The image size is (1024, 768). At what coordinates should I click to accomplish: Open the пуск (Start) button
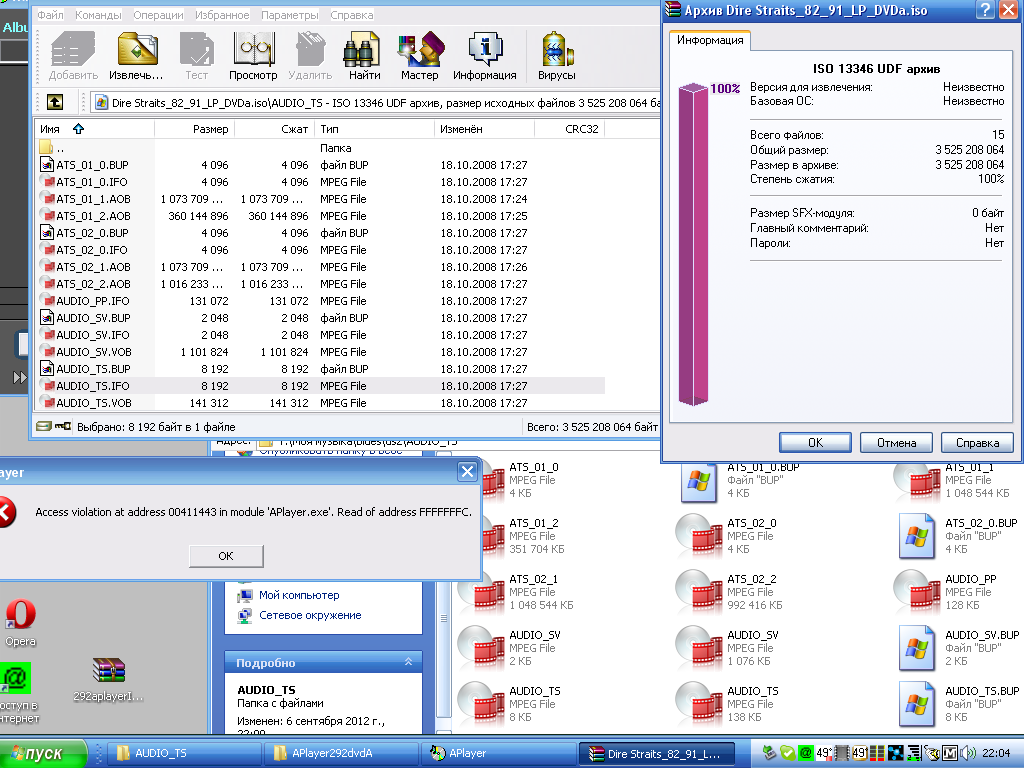[x=43, y=754]
